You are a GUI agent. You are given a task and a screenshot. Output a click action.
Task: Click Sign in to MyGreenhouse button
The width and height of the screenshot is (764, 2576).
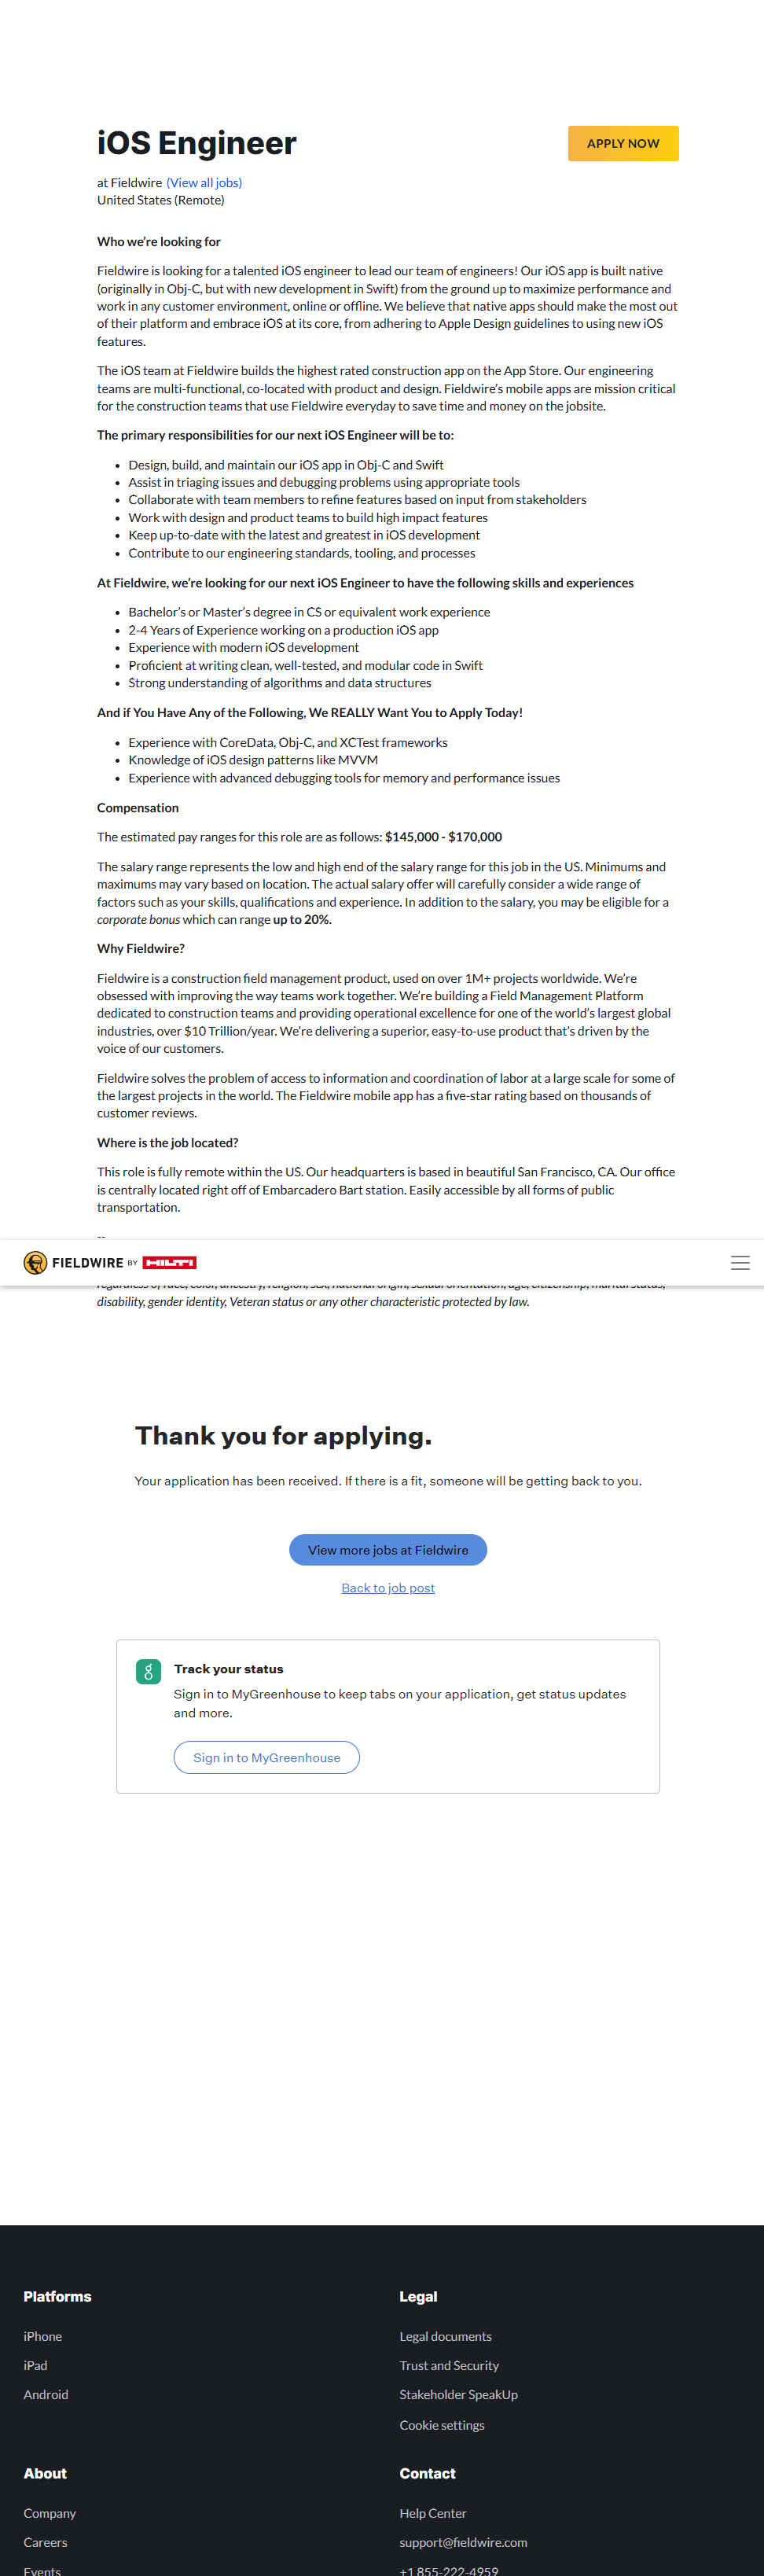(x=266, y=1758)
